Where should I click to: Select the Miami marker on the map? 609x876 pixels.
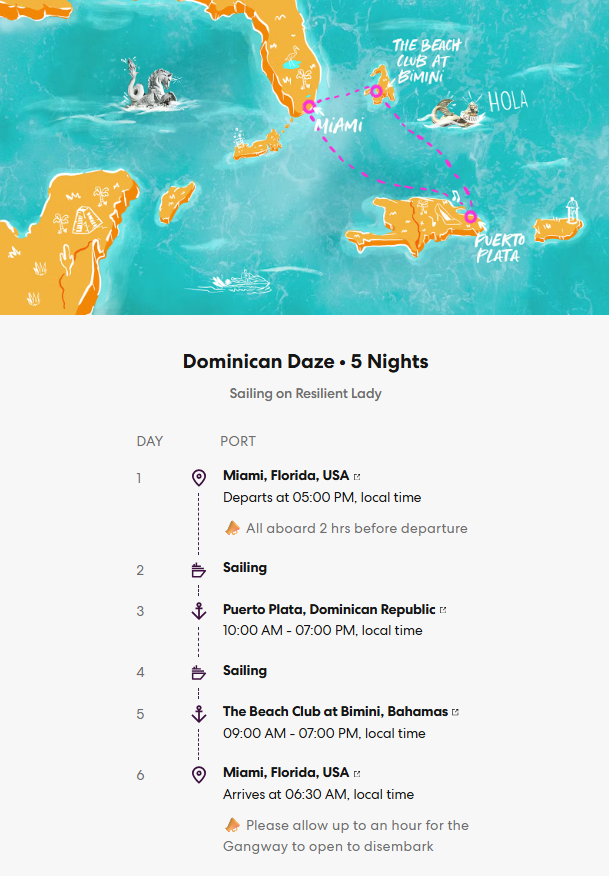(x=309, y=105)
